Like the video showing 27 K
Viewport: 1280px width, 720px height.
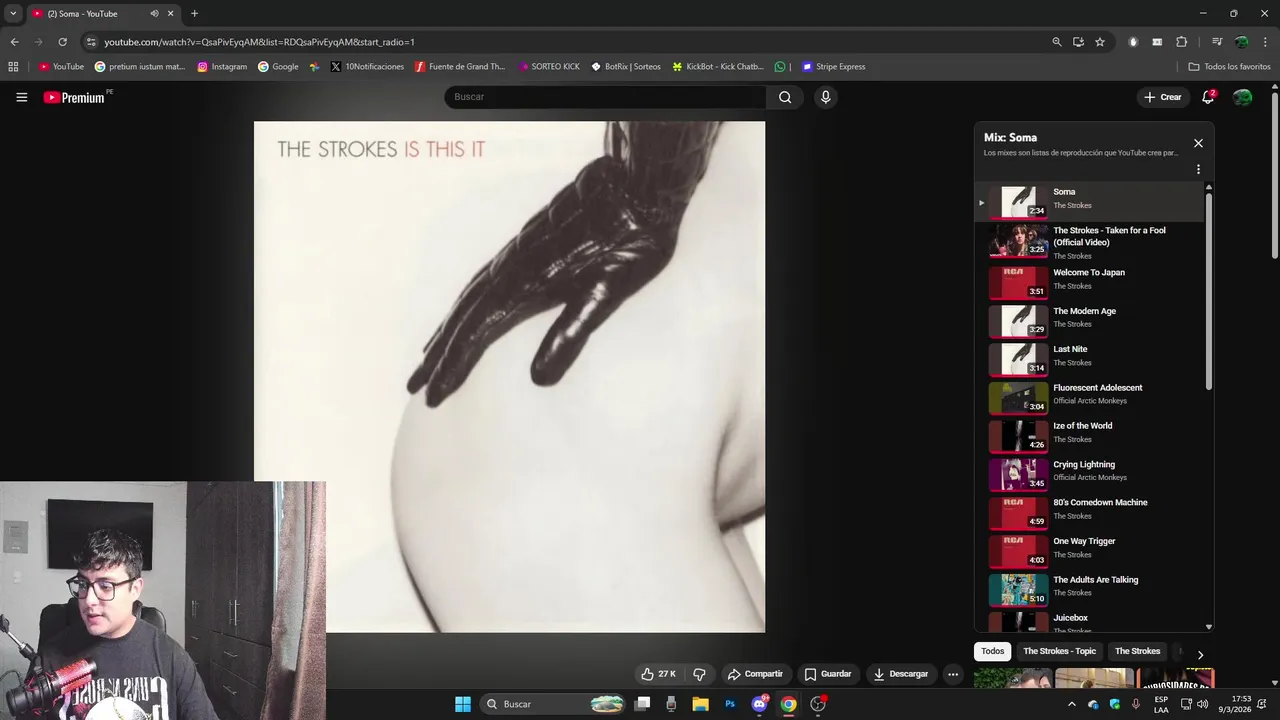coord(658,674)
